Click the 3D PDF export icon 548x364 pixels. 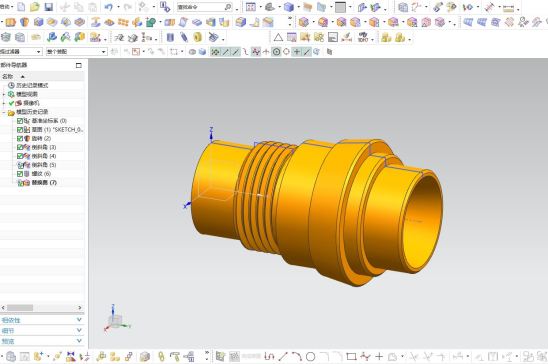tap(363, 37)
